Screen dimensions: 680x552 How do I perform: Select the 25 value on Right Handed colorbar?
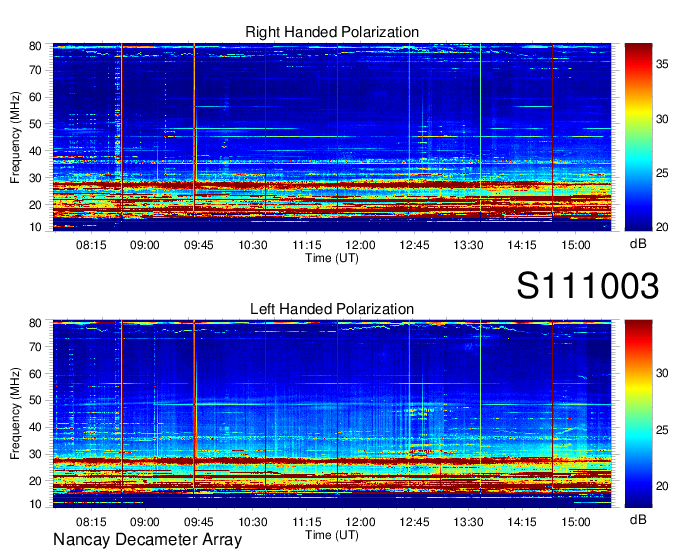pyautogui.click(x=662, y=173)
